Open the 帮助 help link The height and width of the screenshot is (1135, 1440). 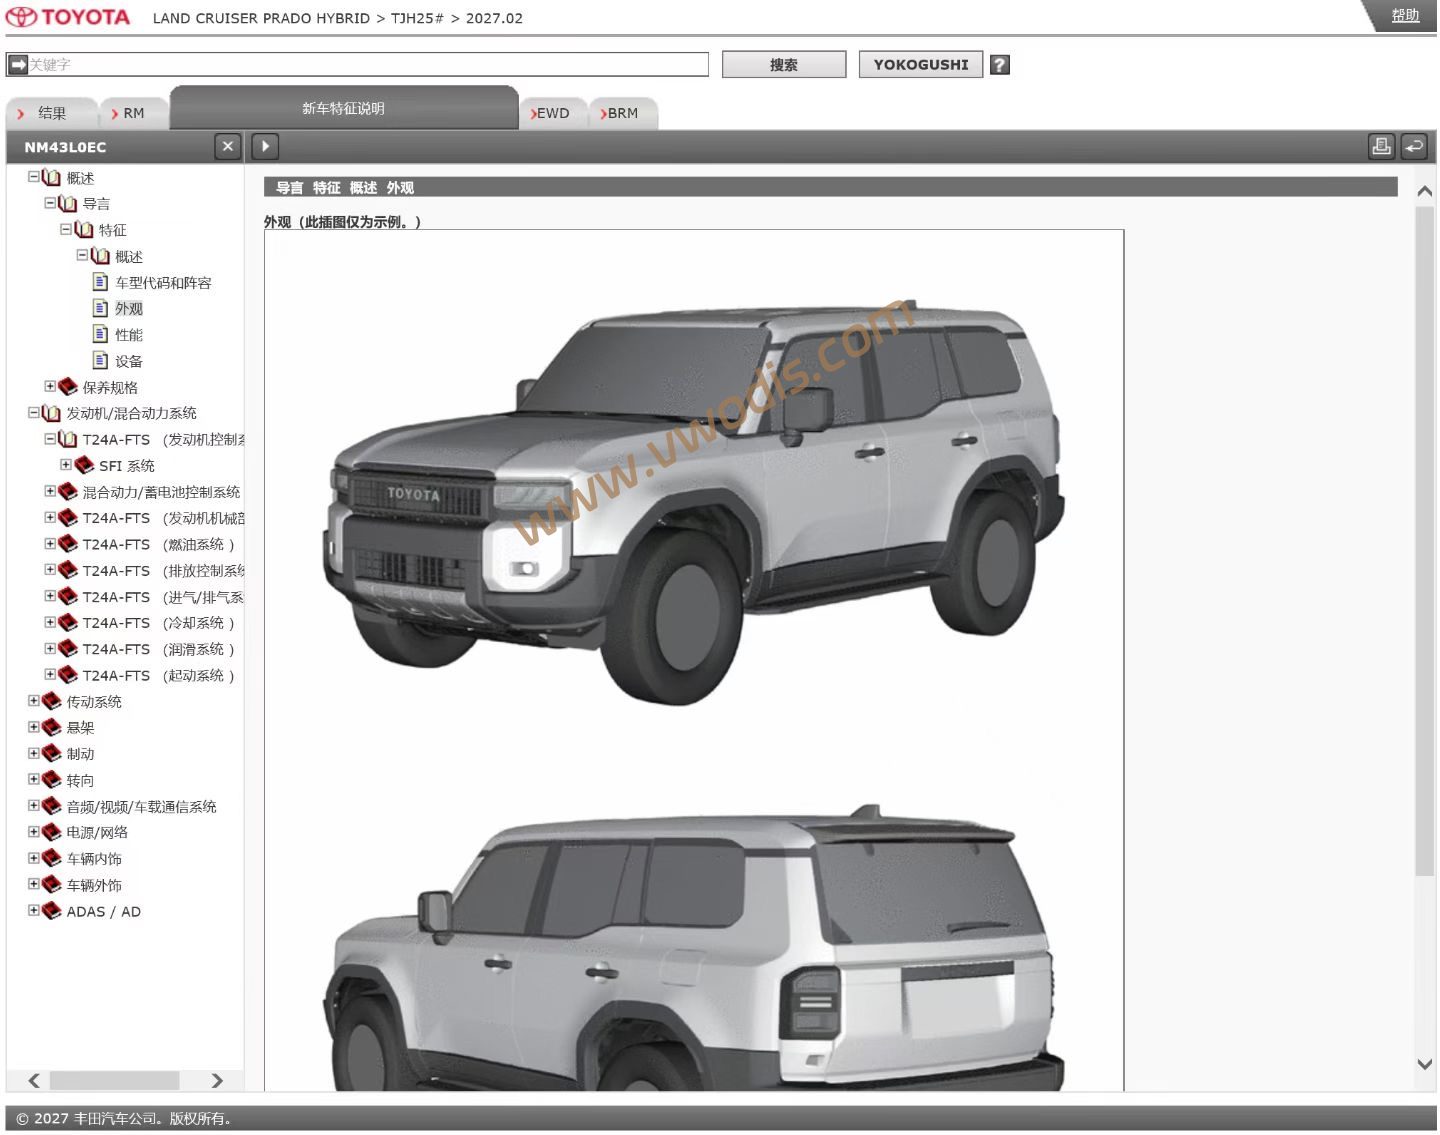click(x=1405, y=15)
